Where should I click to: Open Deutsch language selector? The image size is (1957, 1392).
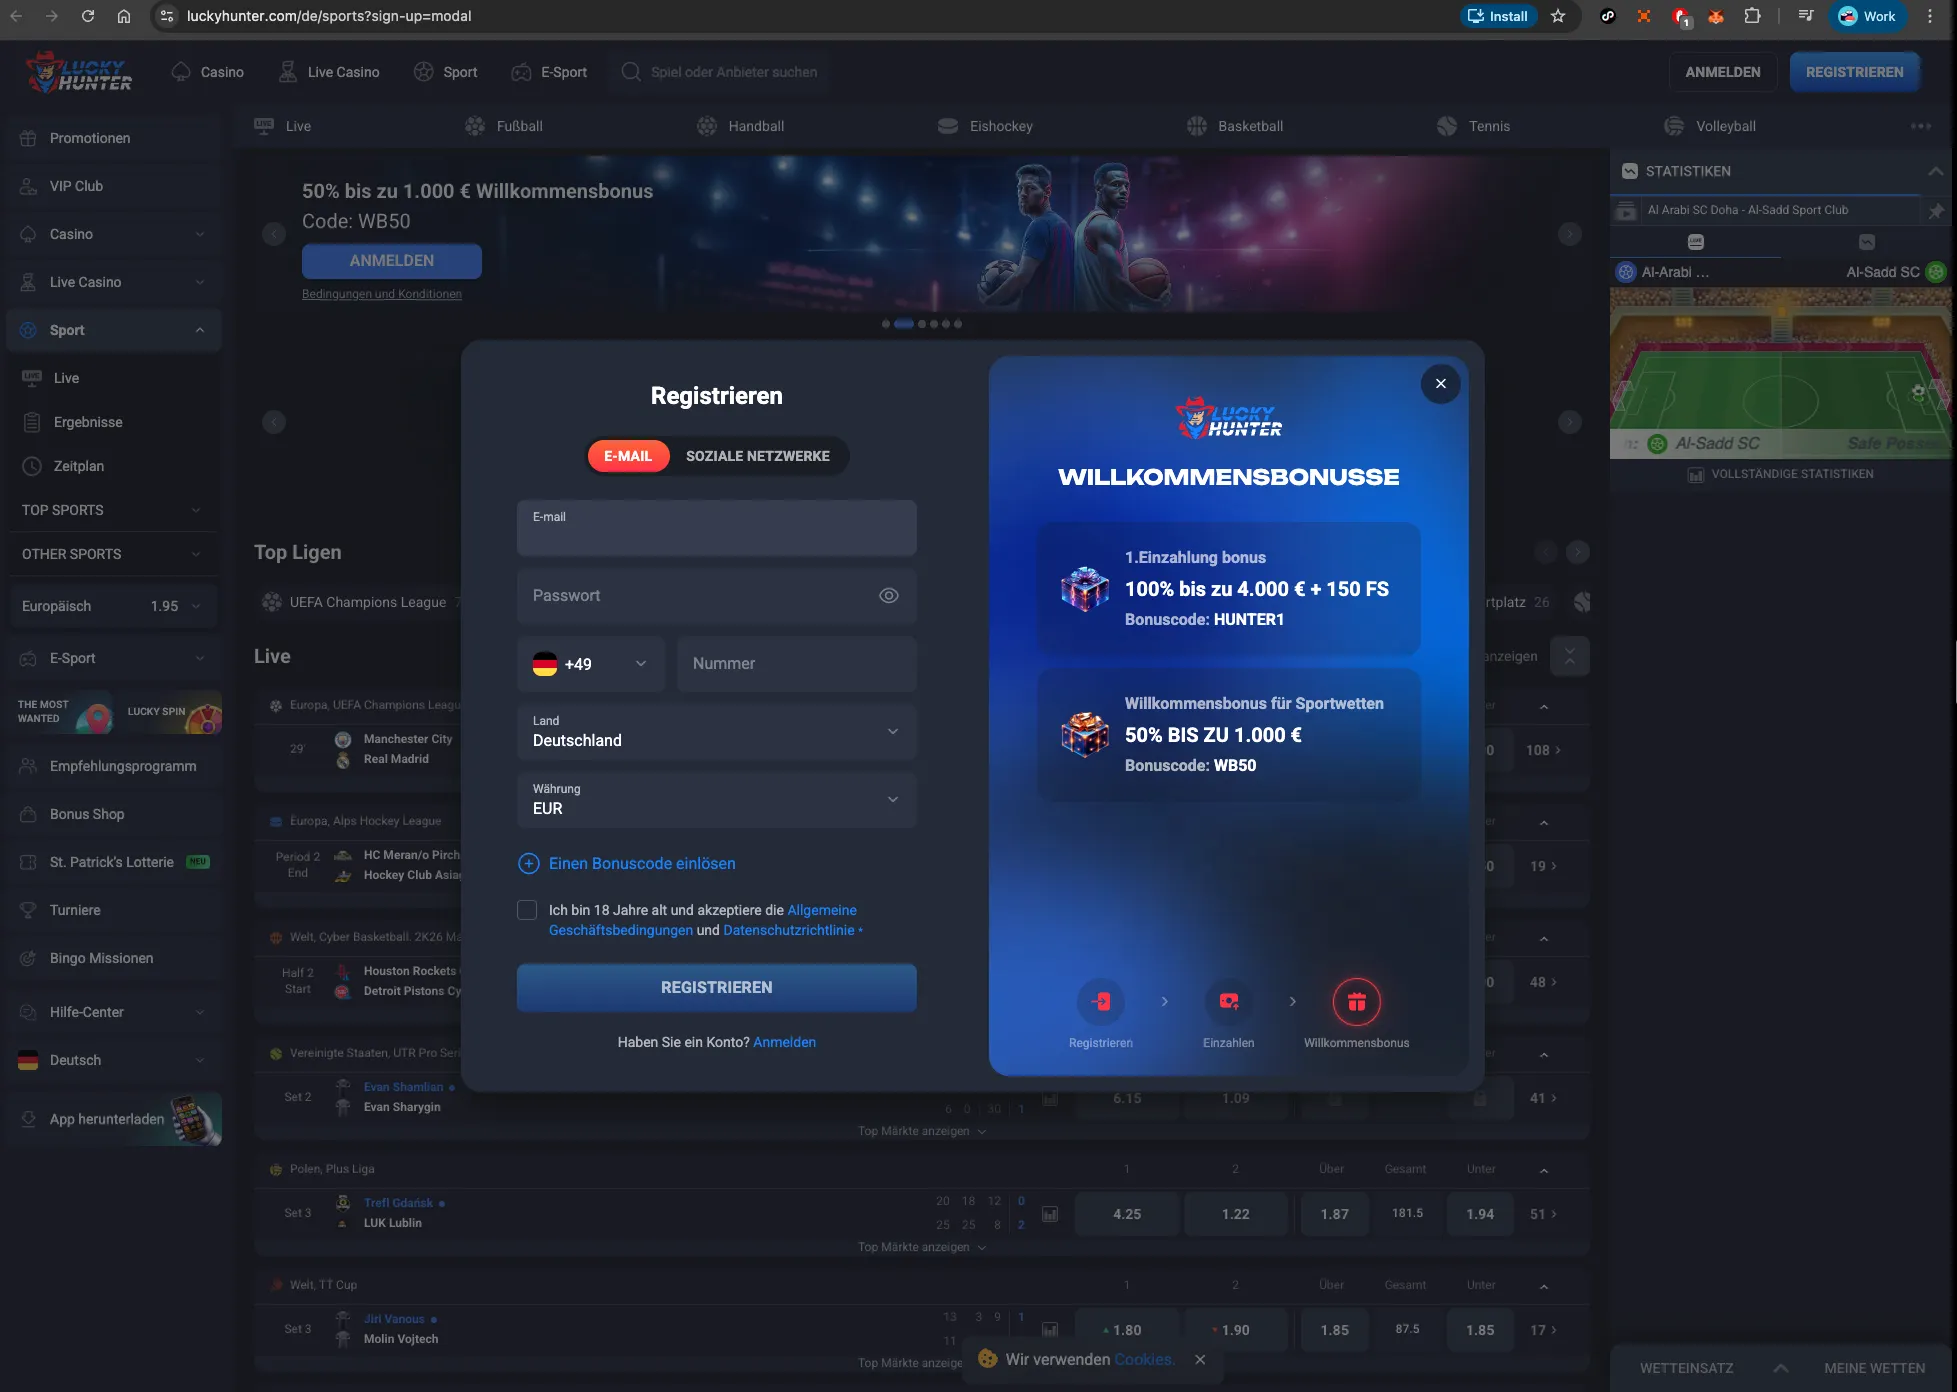pyautogui.click(x=114, y=1060)
